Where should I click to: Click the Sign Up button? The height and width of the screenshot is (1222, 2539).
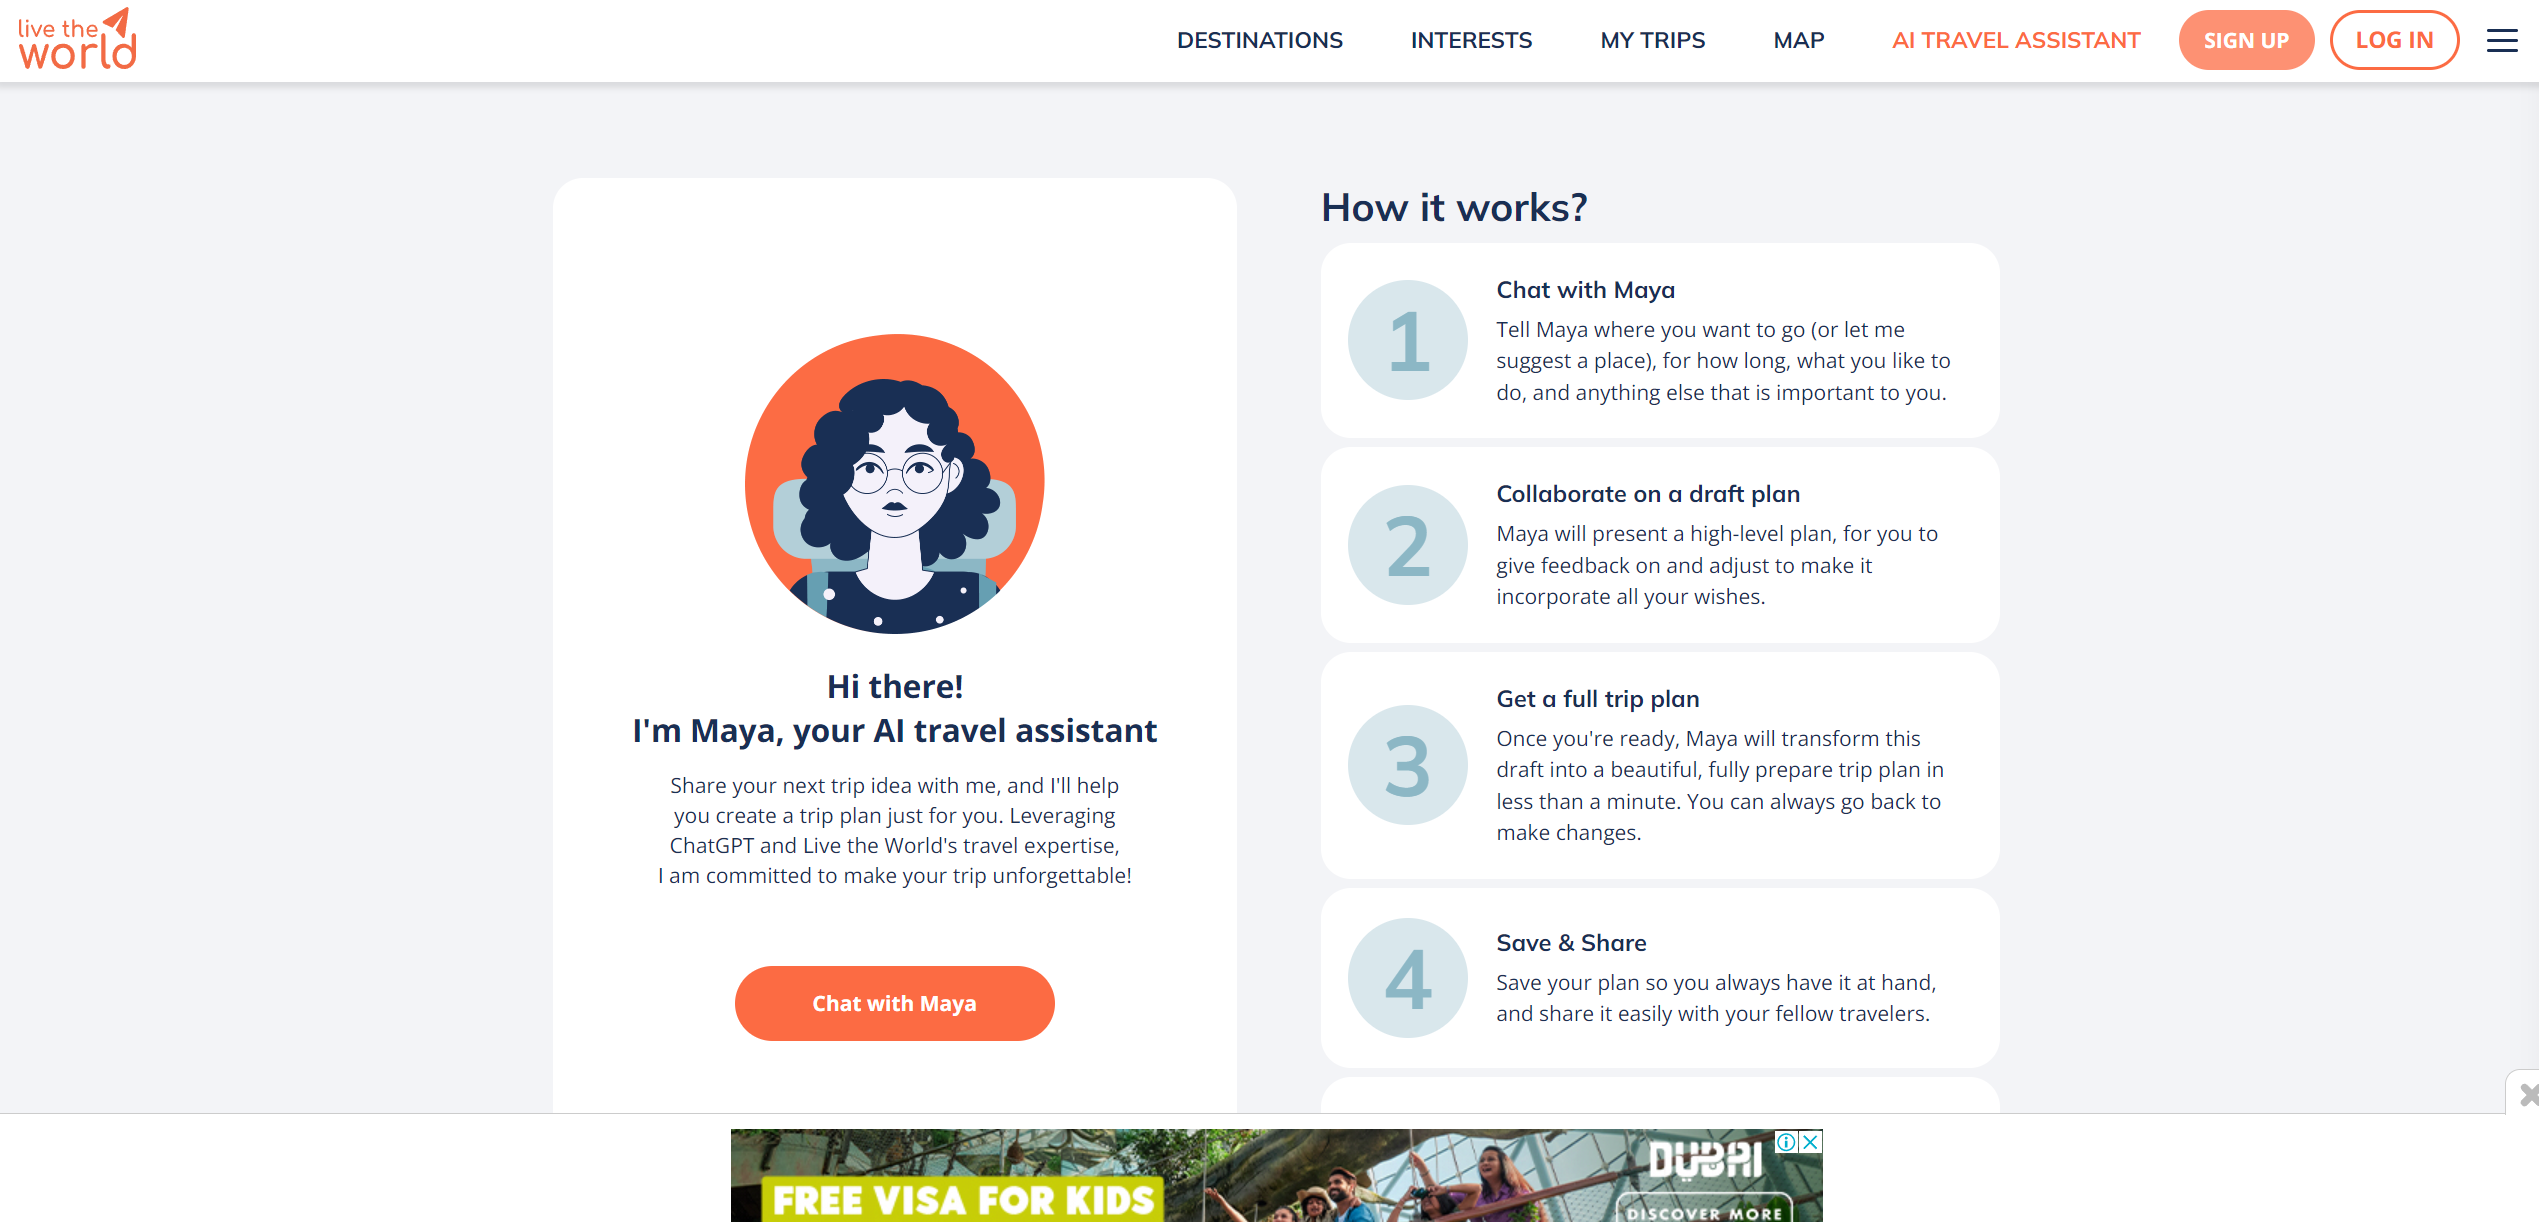click(x=2246, y=40)
